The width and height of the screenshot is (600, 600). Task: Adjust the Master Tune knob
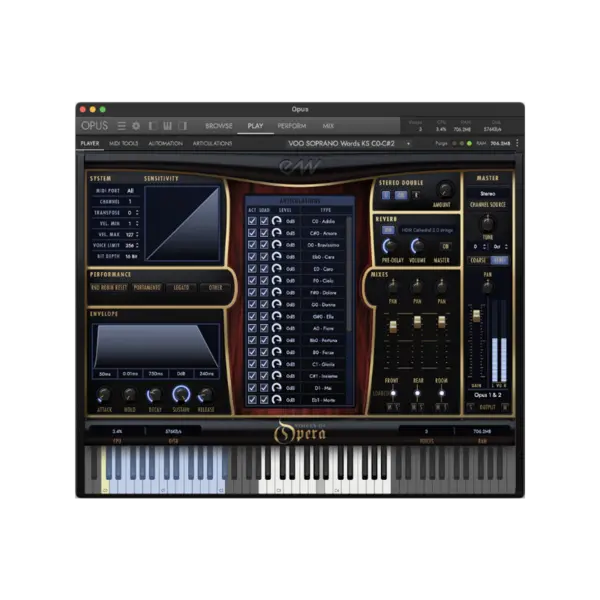click(x=487, y=223)
